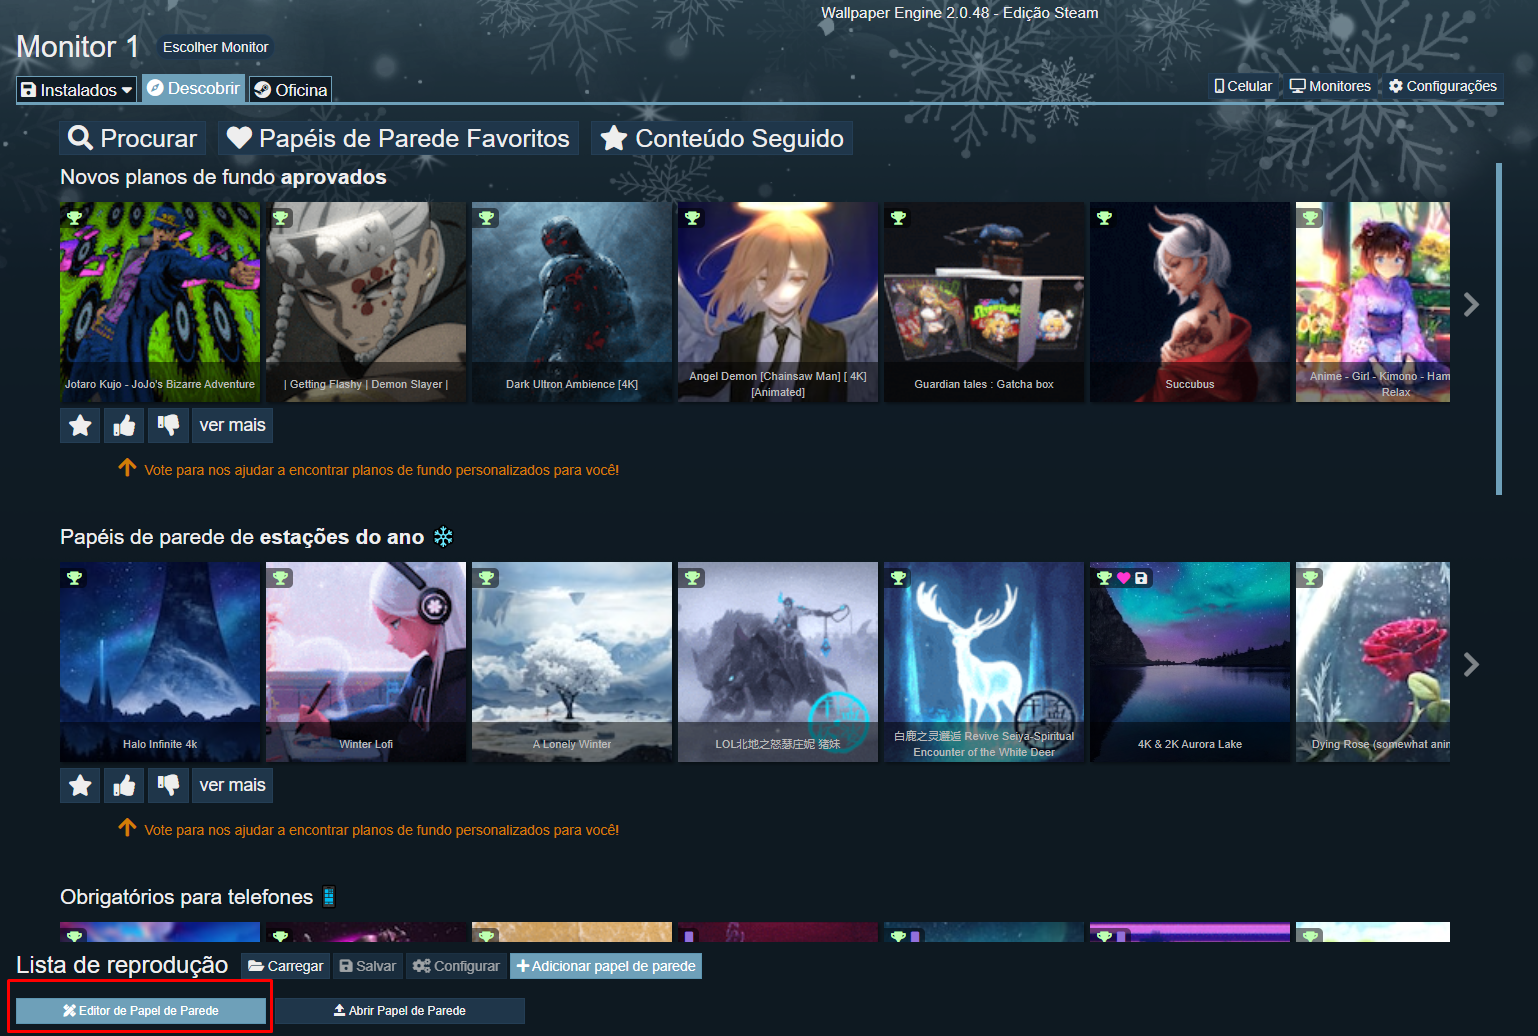Like the seasonal wallpapers section
Viewport: 1538px width, 1036px height.
coord(124,786)
